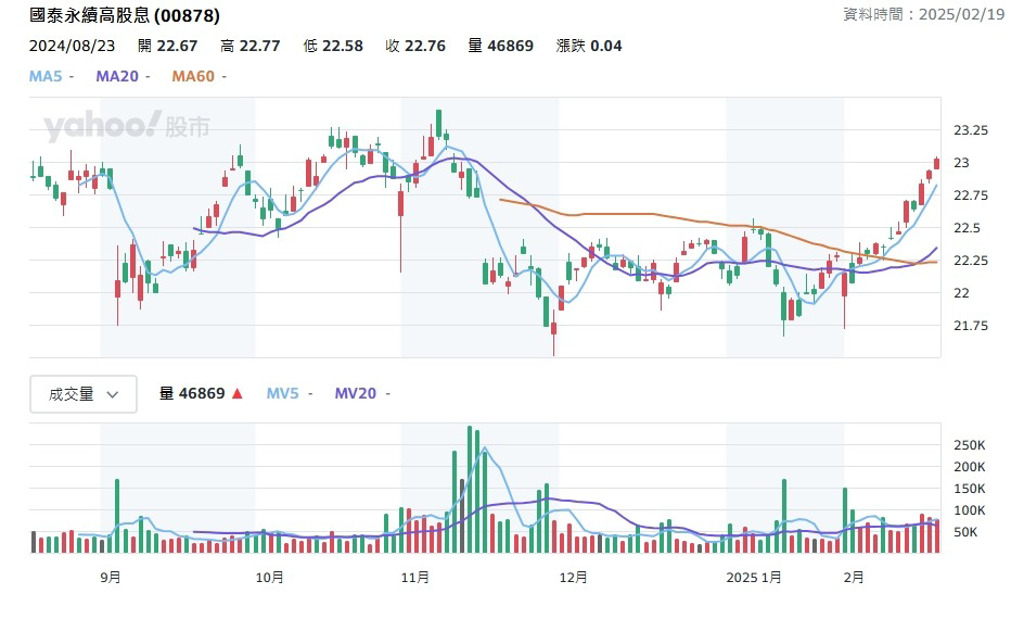Click the red up-triangle beside volume 46869
This screenshot has height=618, width=1024.
(x=238, y=394)
